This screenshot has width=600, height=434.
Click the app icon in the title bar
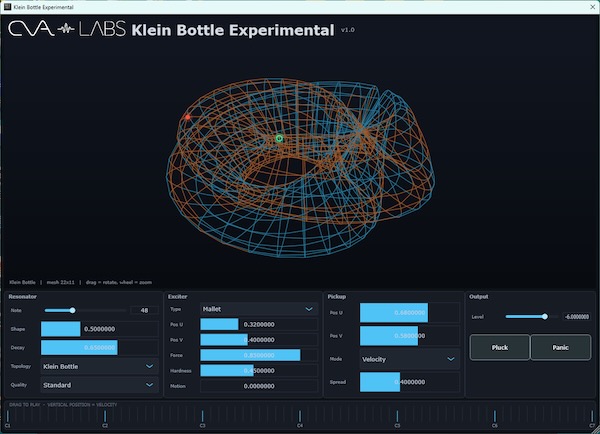(7, 7)
